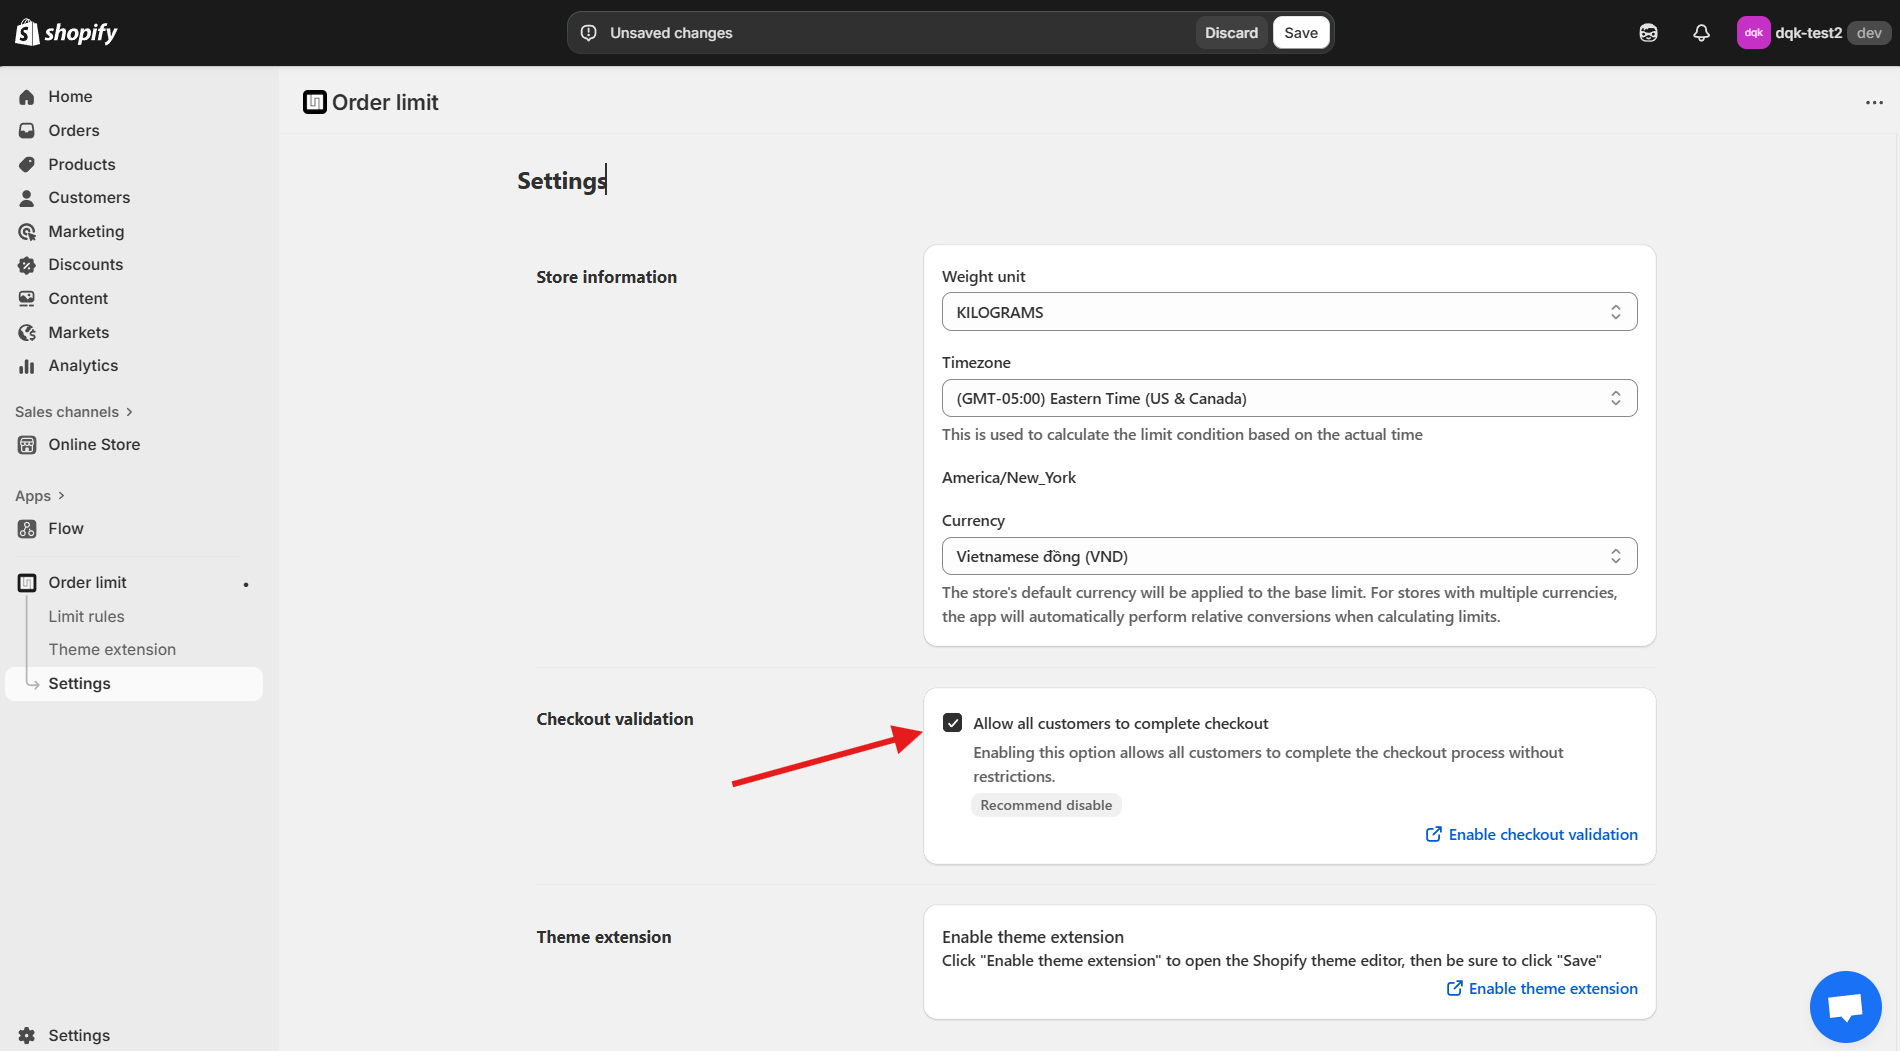Open the Currency dropdown
The width and height of the screenshot is (1900, 1051).
pyautogui.click(x=1288, y=556)
